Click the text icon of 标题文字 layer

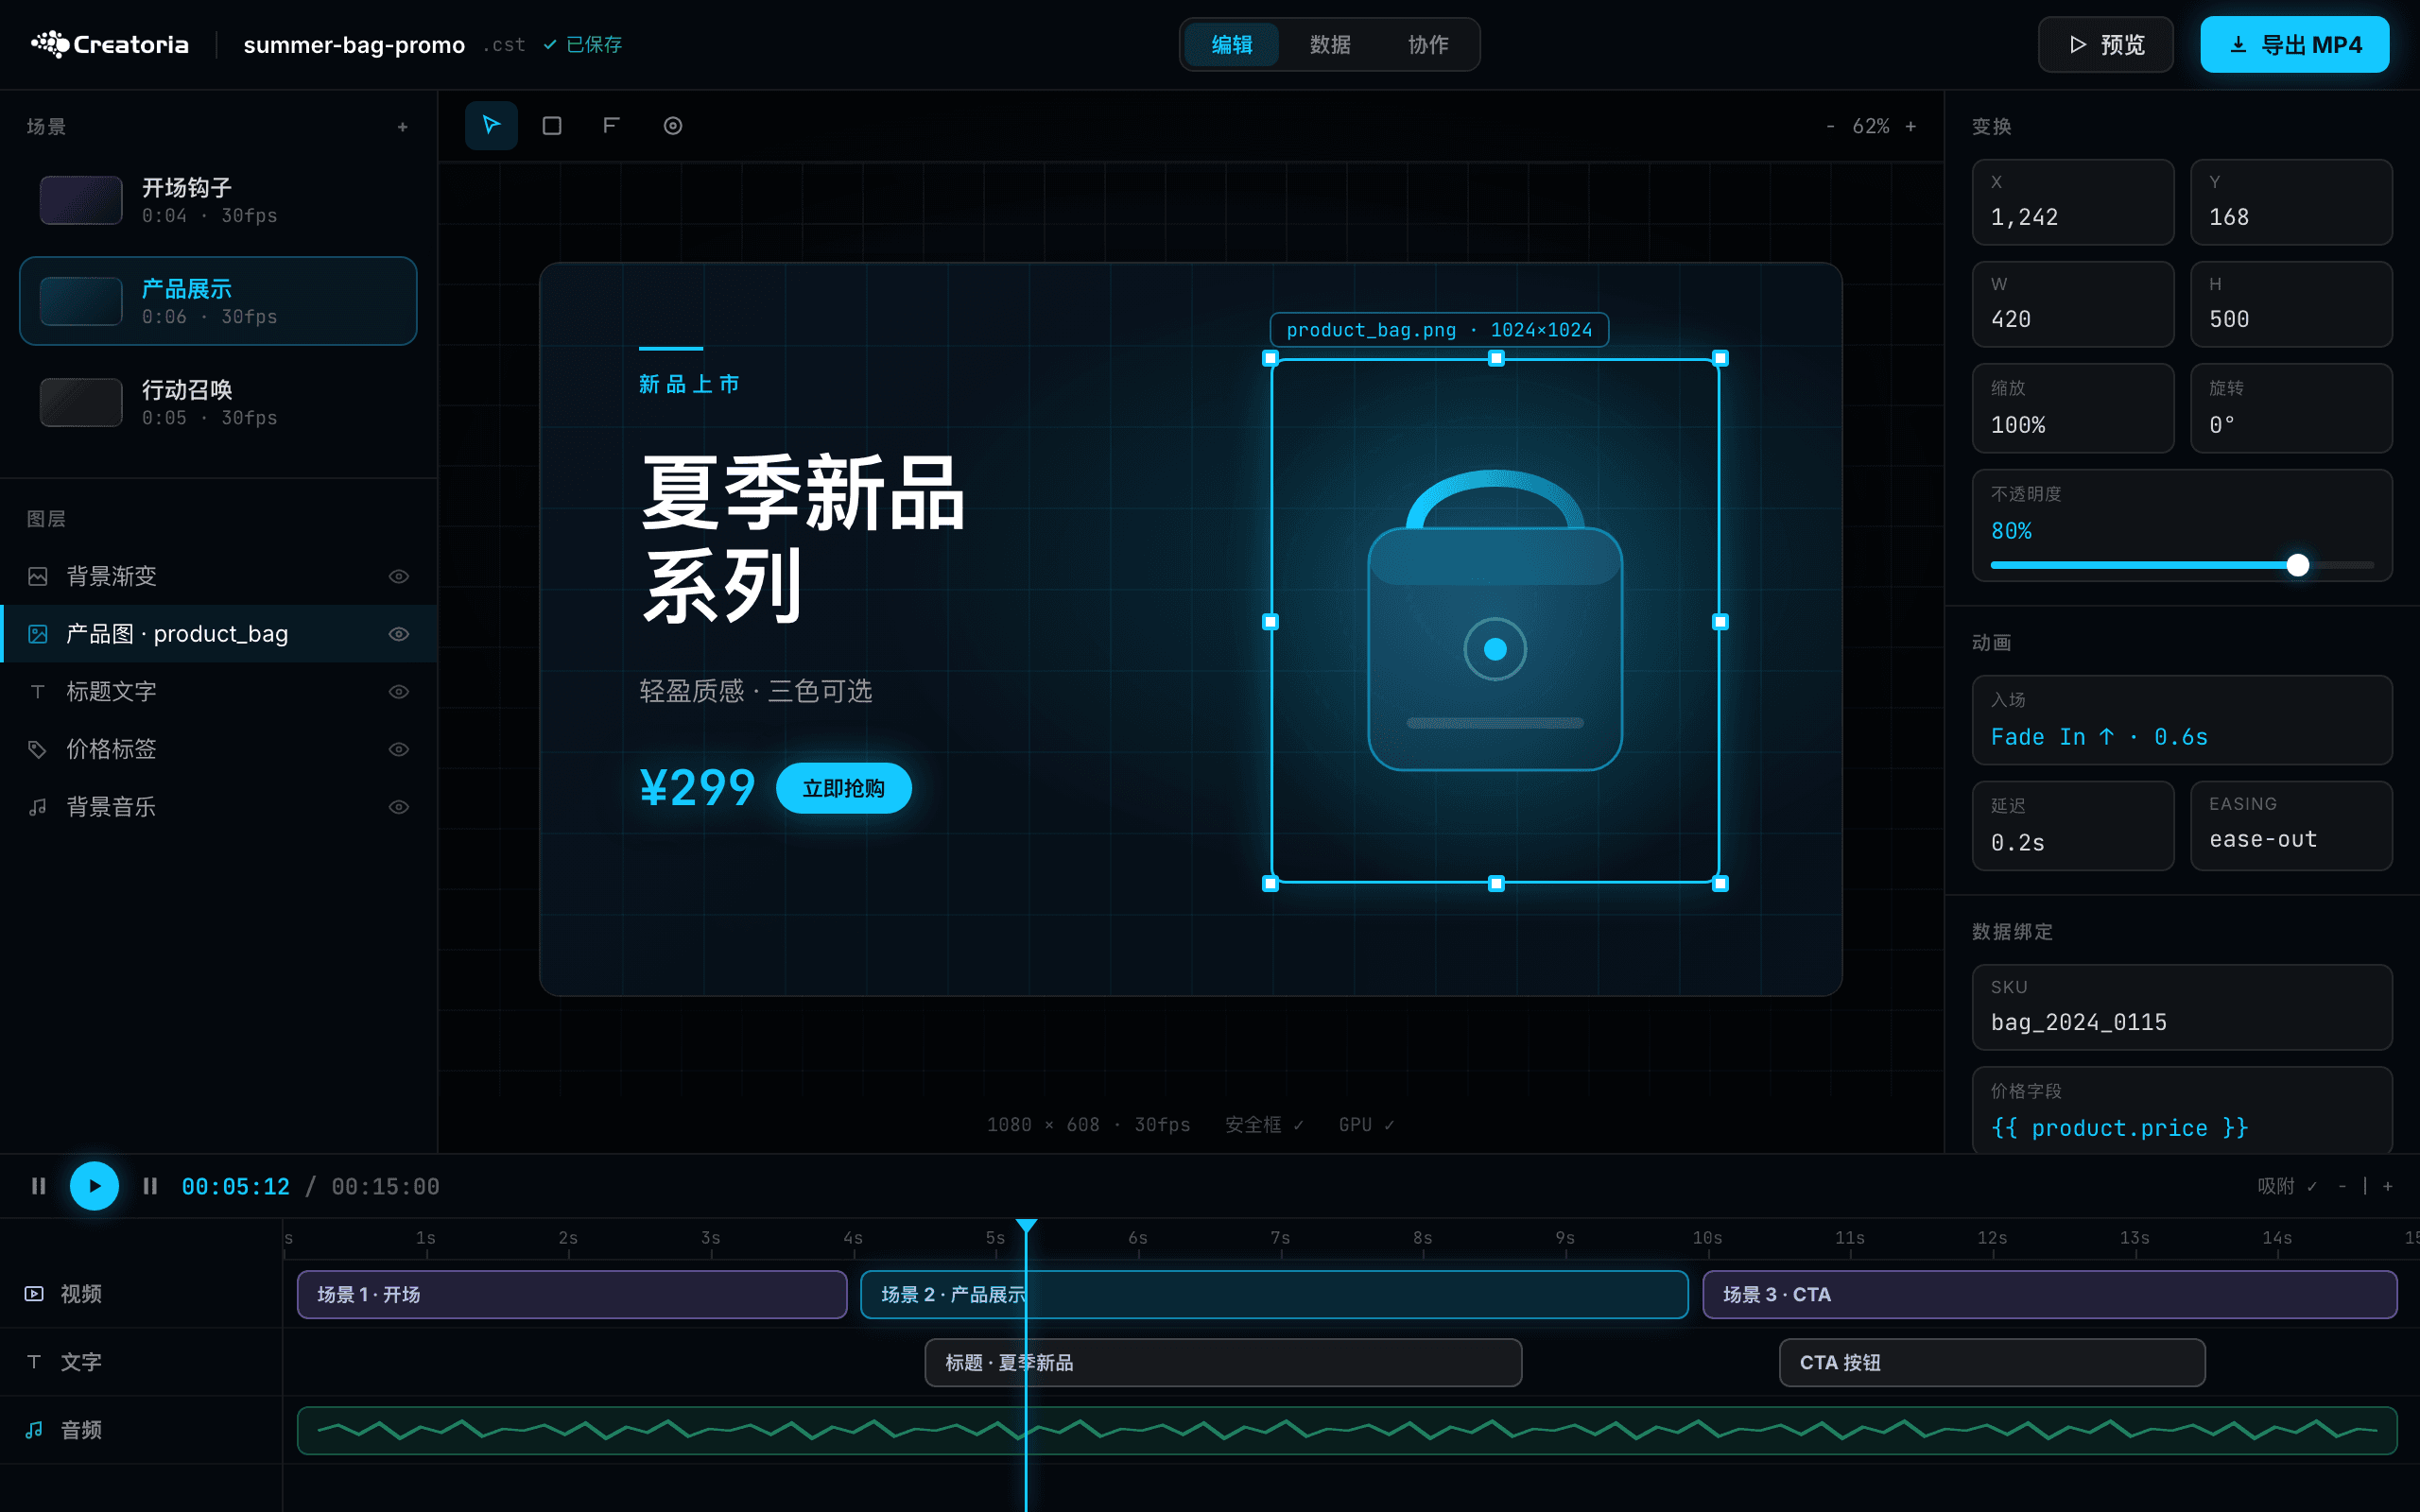pos(38,691)
